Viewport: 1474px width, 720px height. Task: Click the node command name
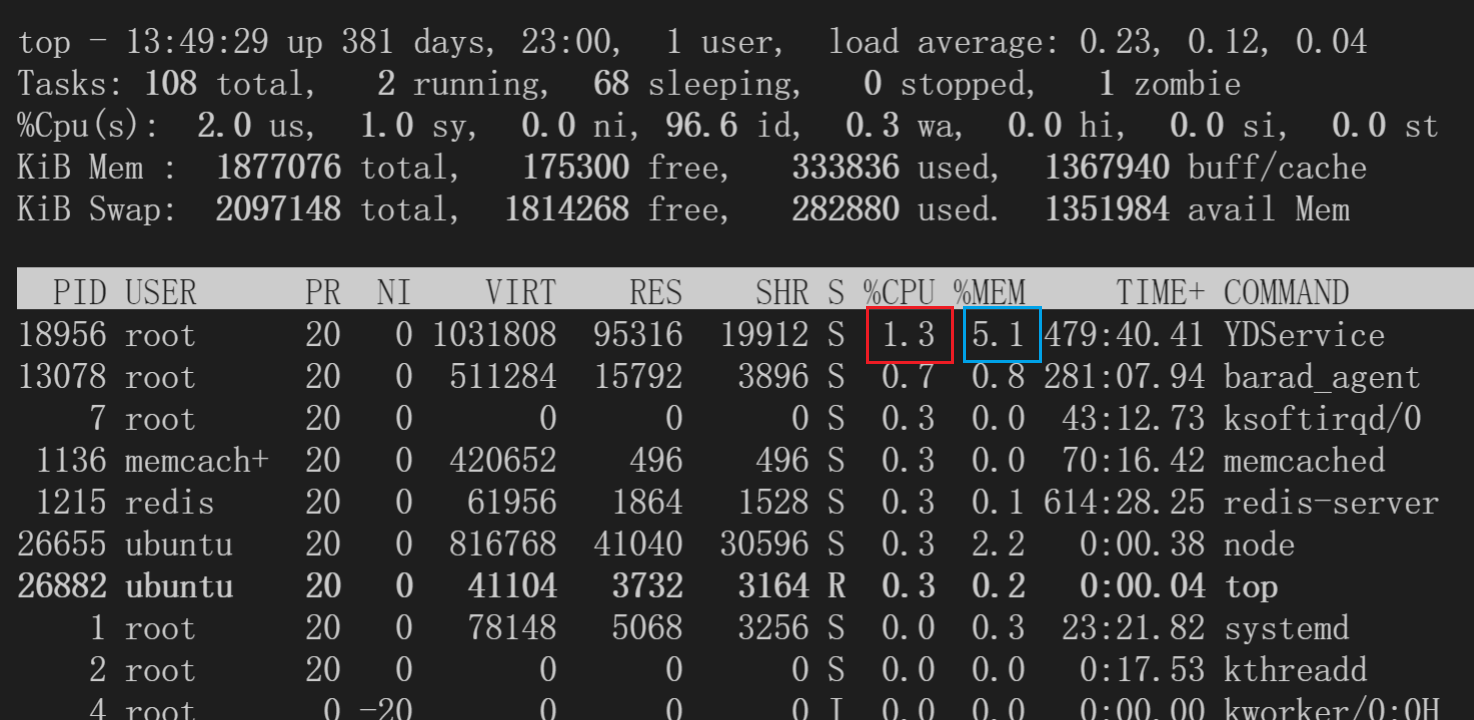pyautogui.click(x=1259, y=545)
